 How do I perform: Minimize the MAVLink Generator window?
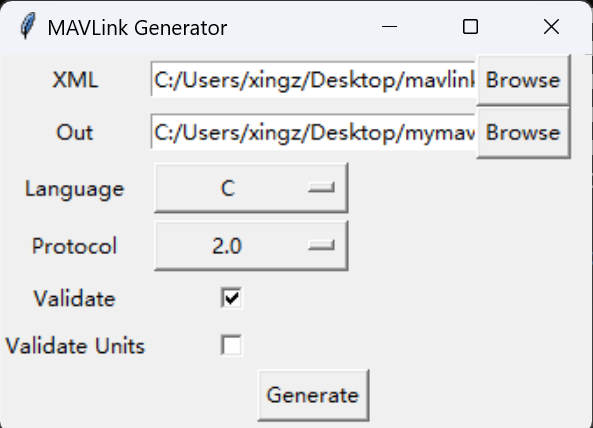pyautogui.click(x=389, y=27)
